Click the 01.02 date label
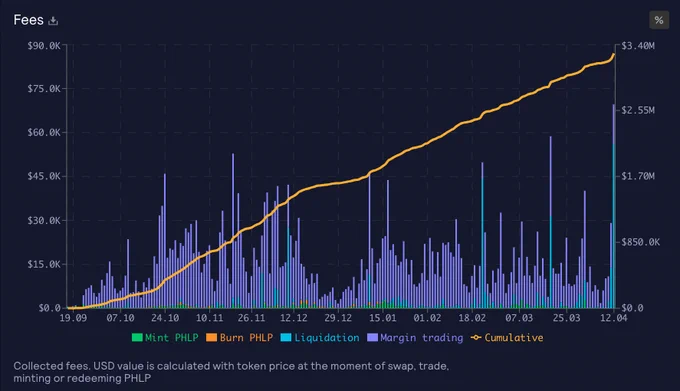The width and height of the screenshot is (680, 391). click(427, 318)
